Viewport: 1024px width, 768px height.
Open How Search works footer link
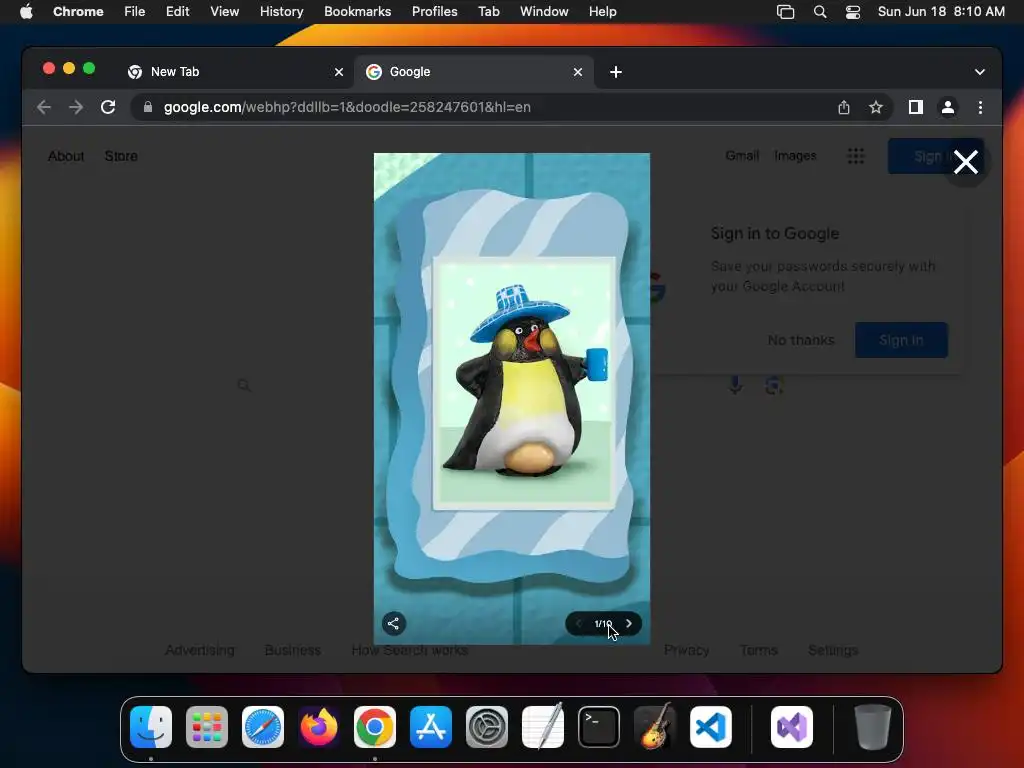[x=409, y=650]
